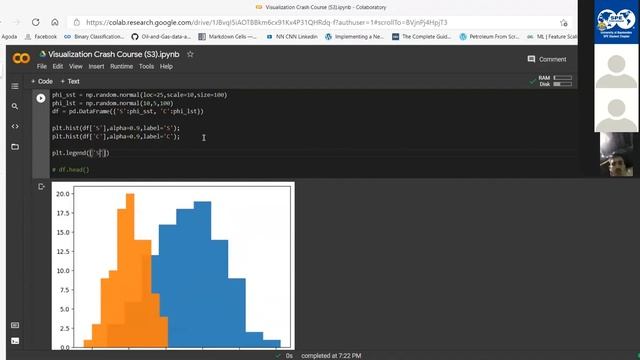Select the webcam participant video tile
The image size is (640, 360).
click(x=617, y=154)
